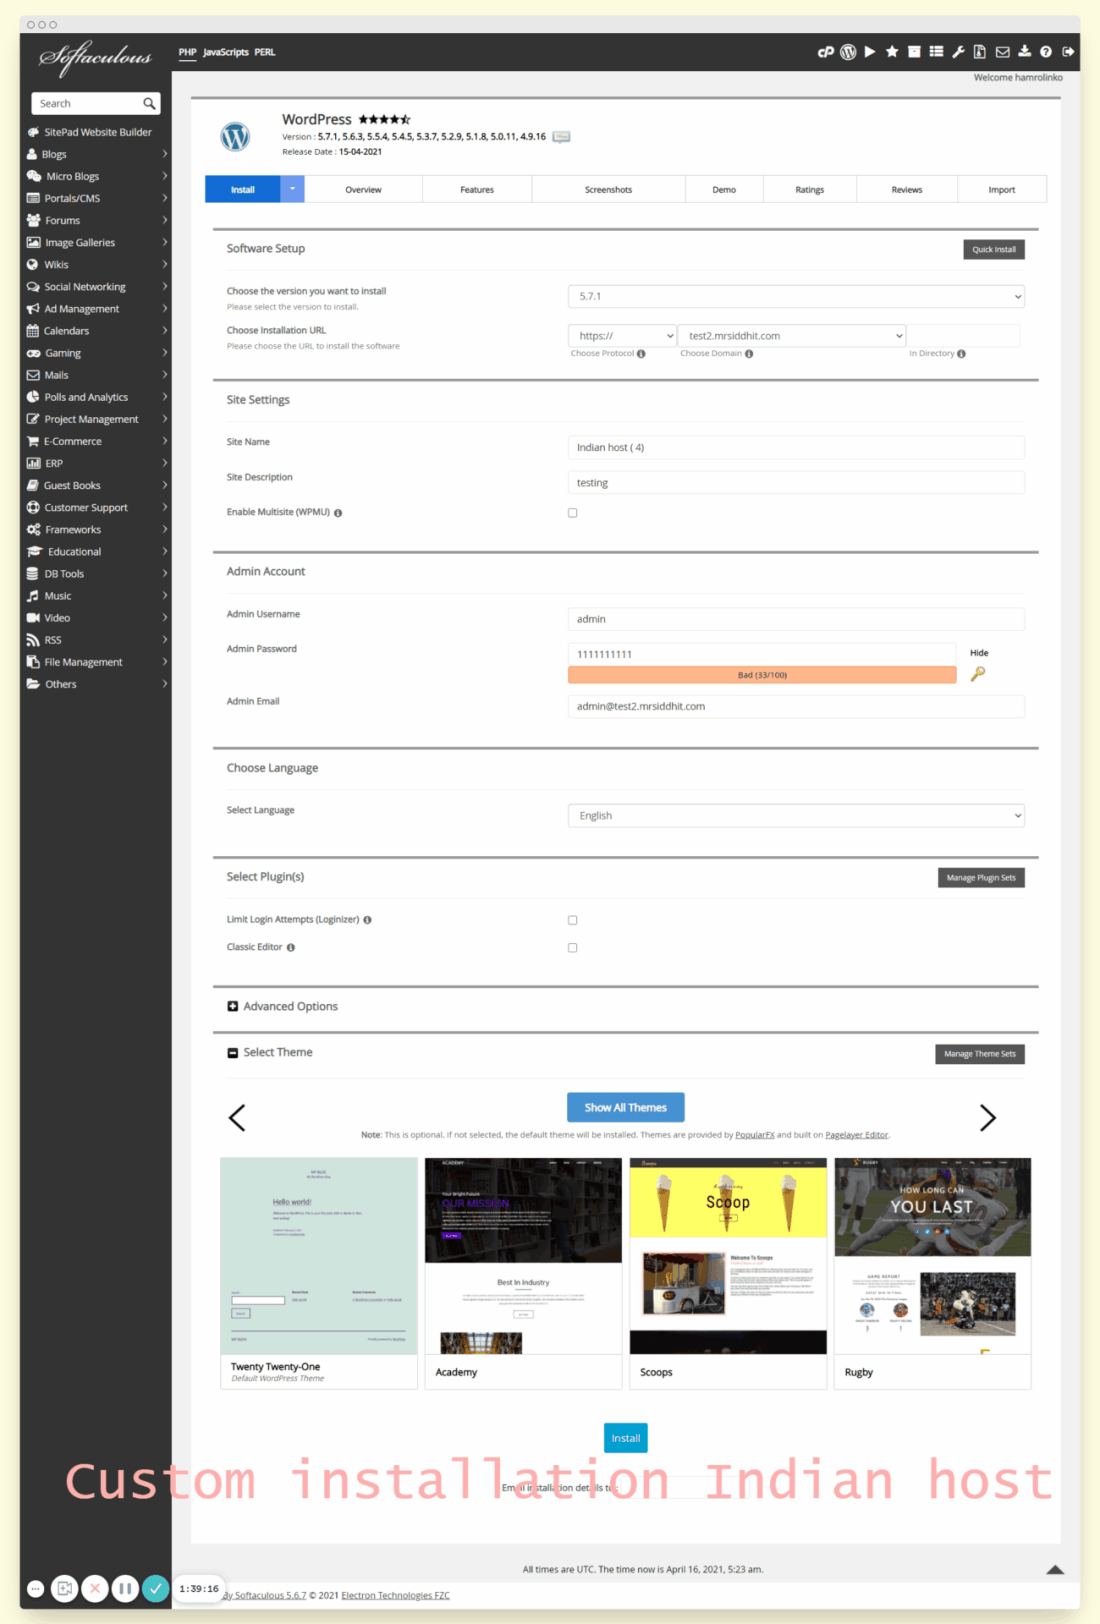The width and height of the screenshot is (1100, 1624).
Task: Click the Choose Domain info icon
Action: pos(749,354)
